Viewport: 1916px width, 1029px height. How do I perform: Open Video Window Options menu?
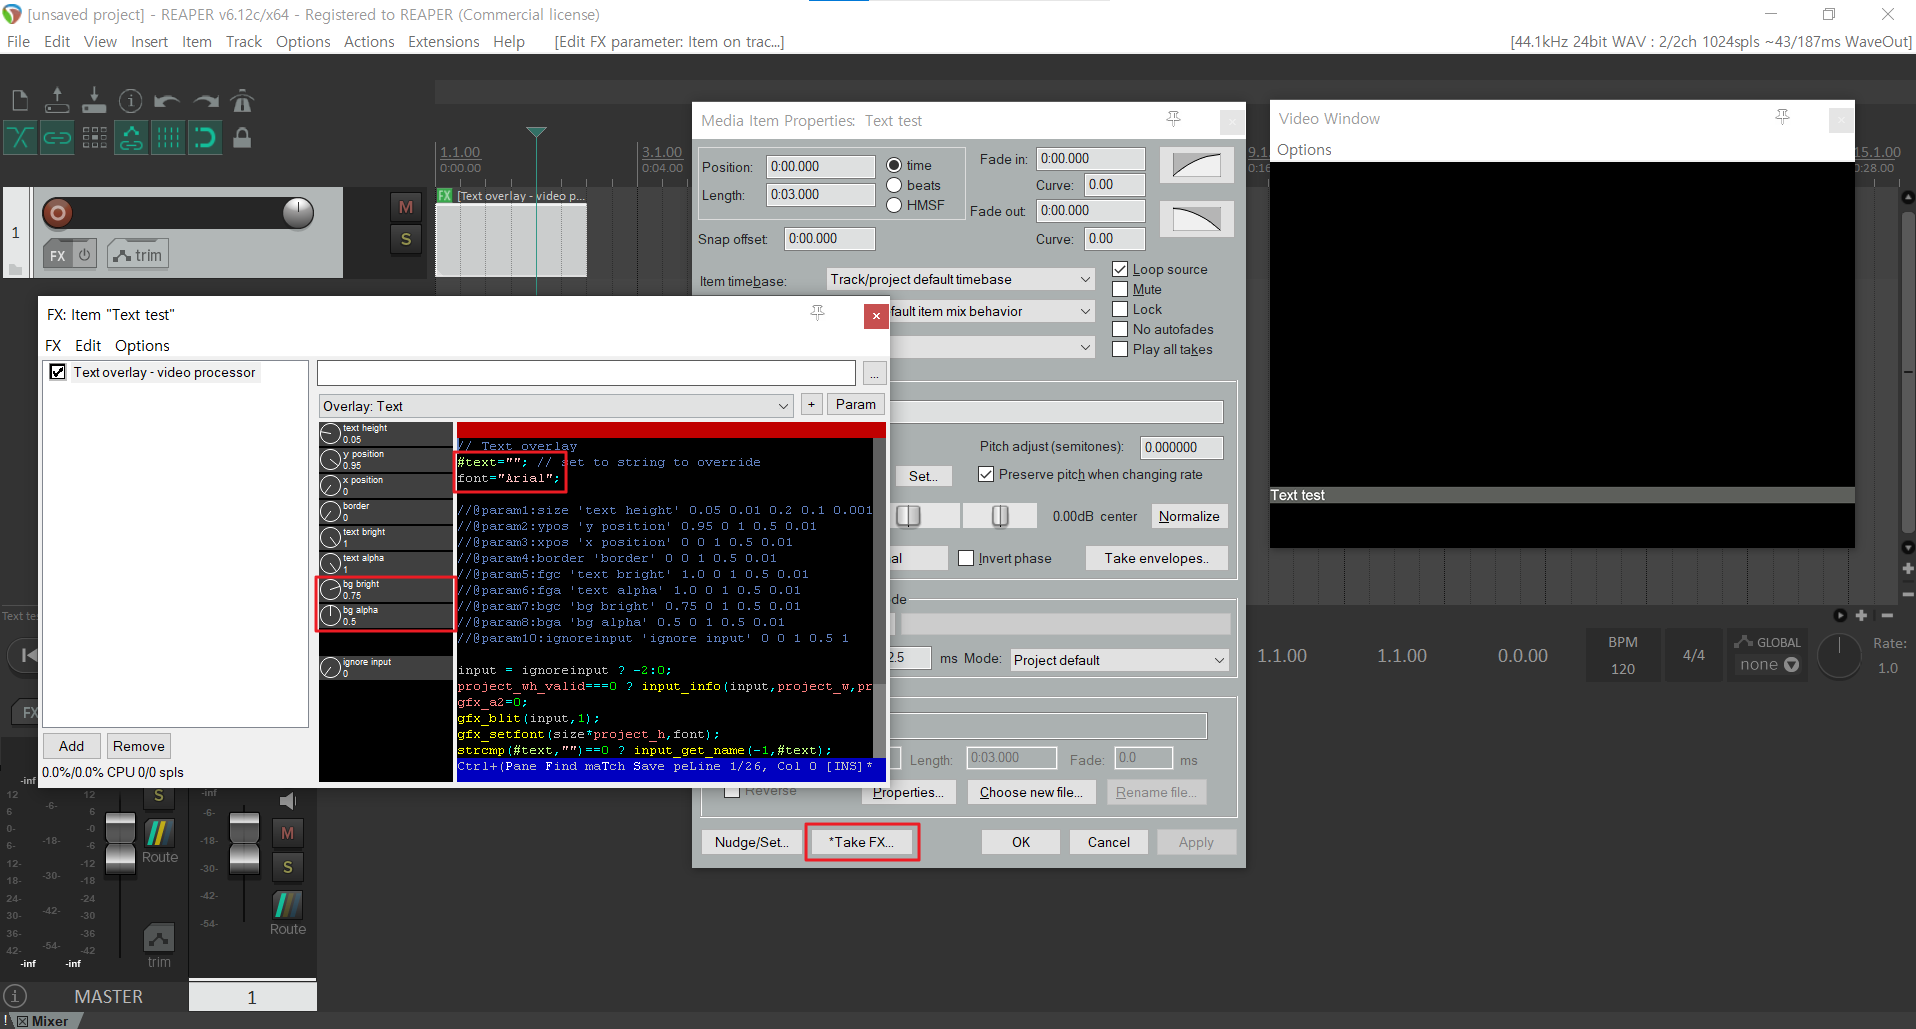pos(1304,149)
